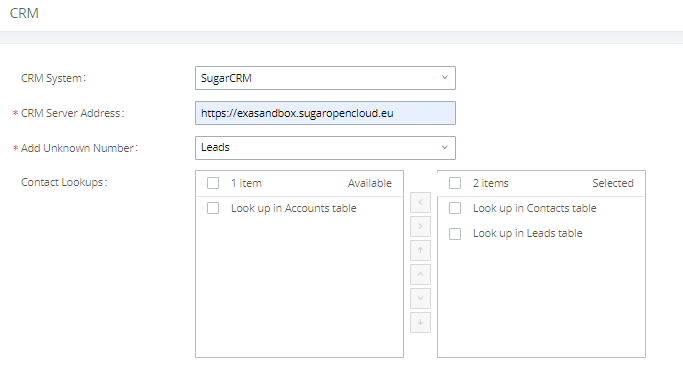Click the move-up chevron button
Screen dimensions: 683x383
tap(420, 274)
